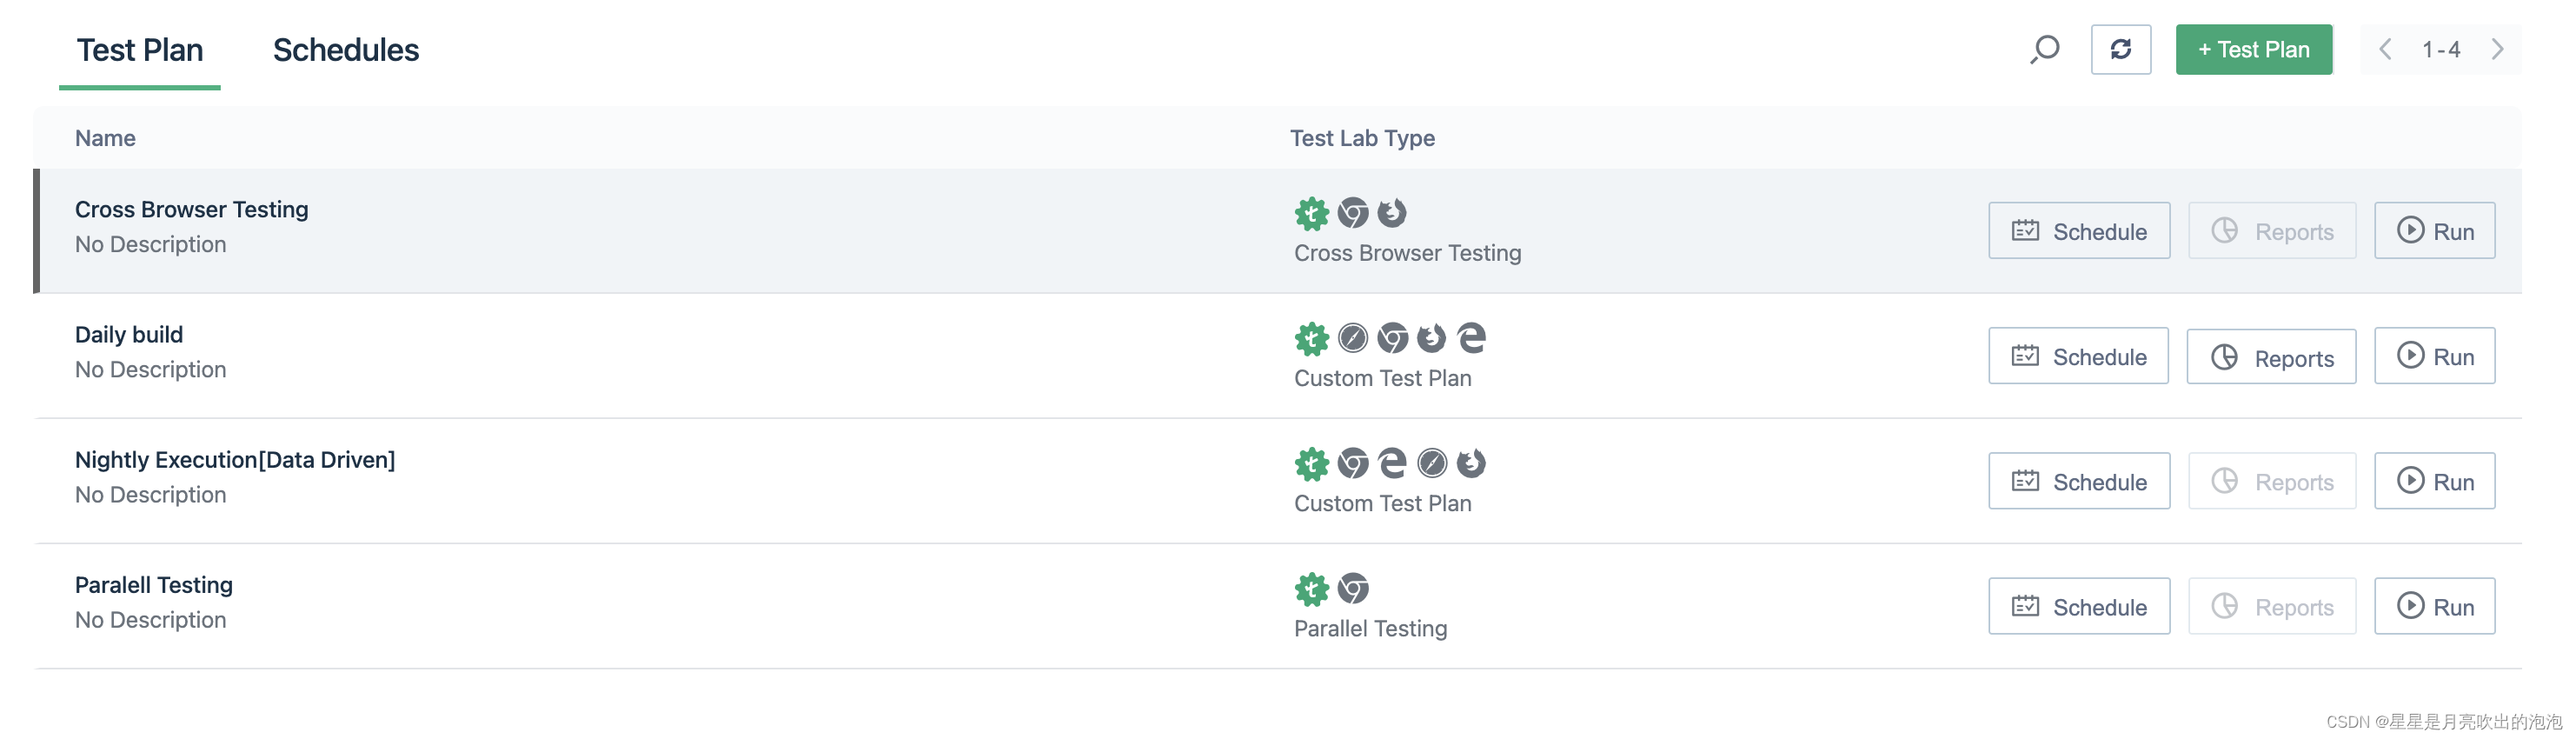The image size is (2576, 739).
Task: Click green gear icon in Nightly Execution row
Action: tap(1311, 464)
